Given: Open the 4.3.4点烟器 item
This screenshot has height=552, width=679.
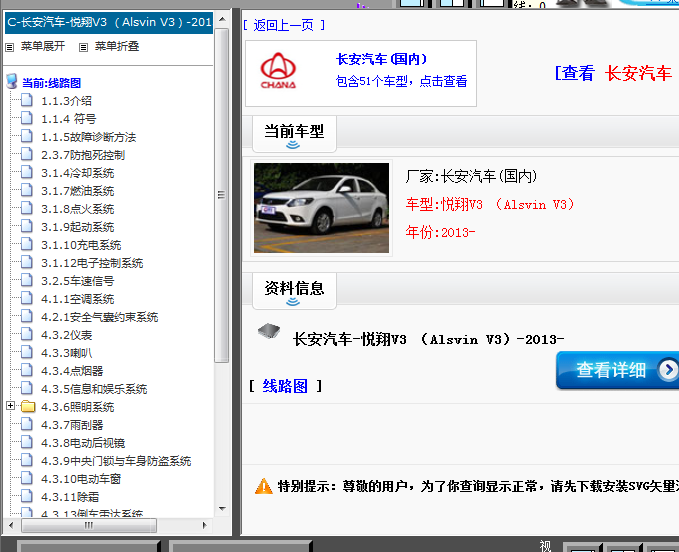Looking at the screenshot, I should [x=72, y=371].
